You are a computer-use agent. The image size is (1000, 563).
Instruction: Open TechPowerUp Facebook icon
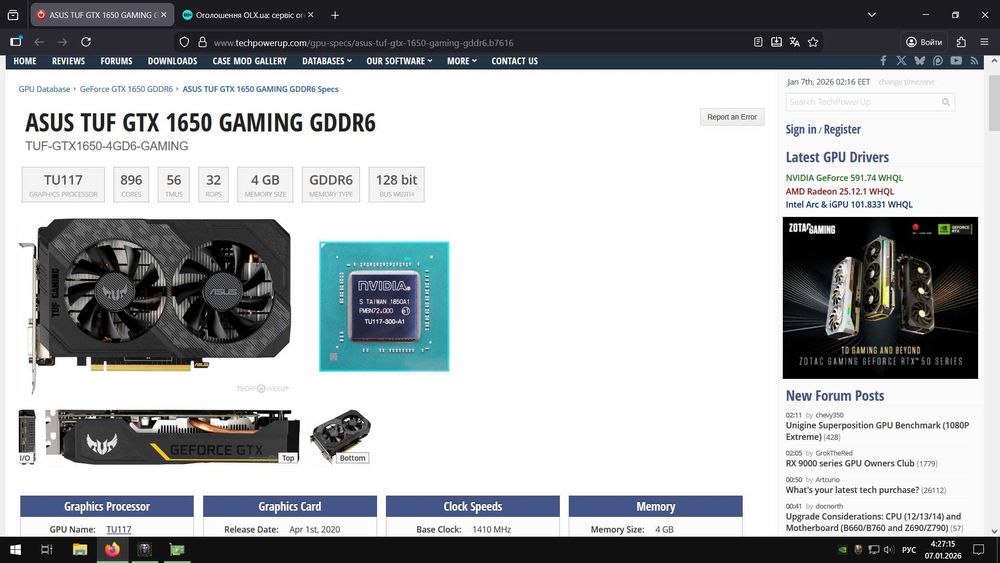(883, 61)
